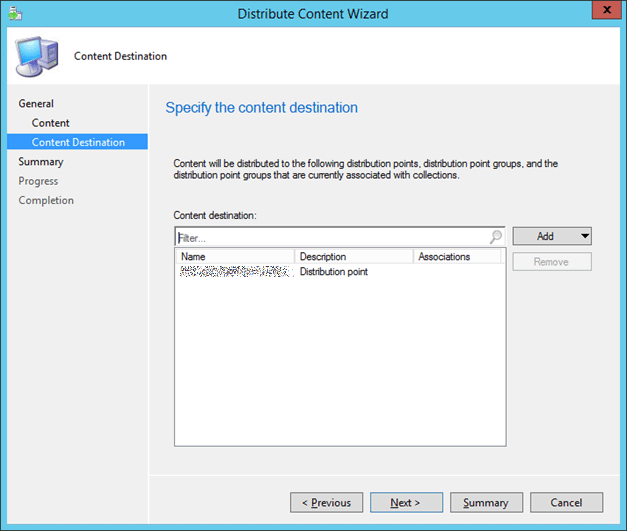
Task: Sort by the Name column header
Action: click(234, 257)
